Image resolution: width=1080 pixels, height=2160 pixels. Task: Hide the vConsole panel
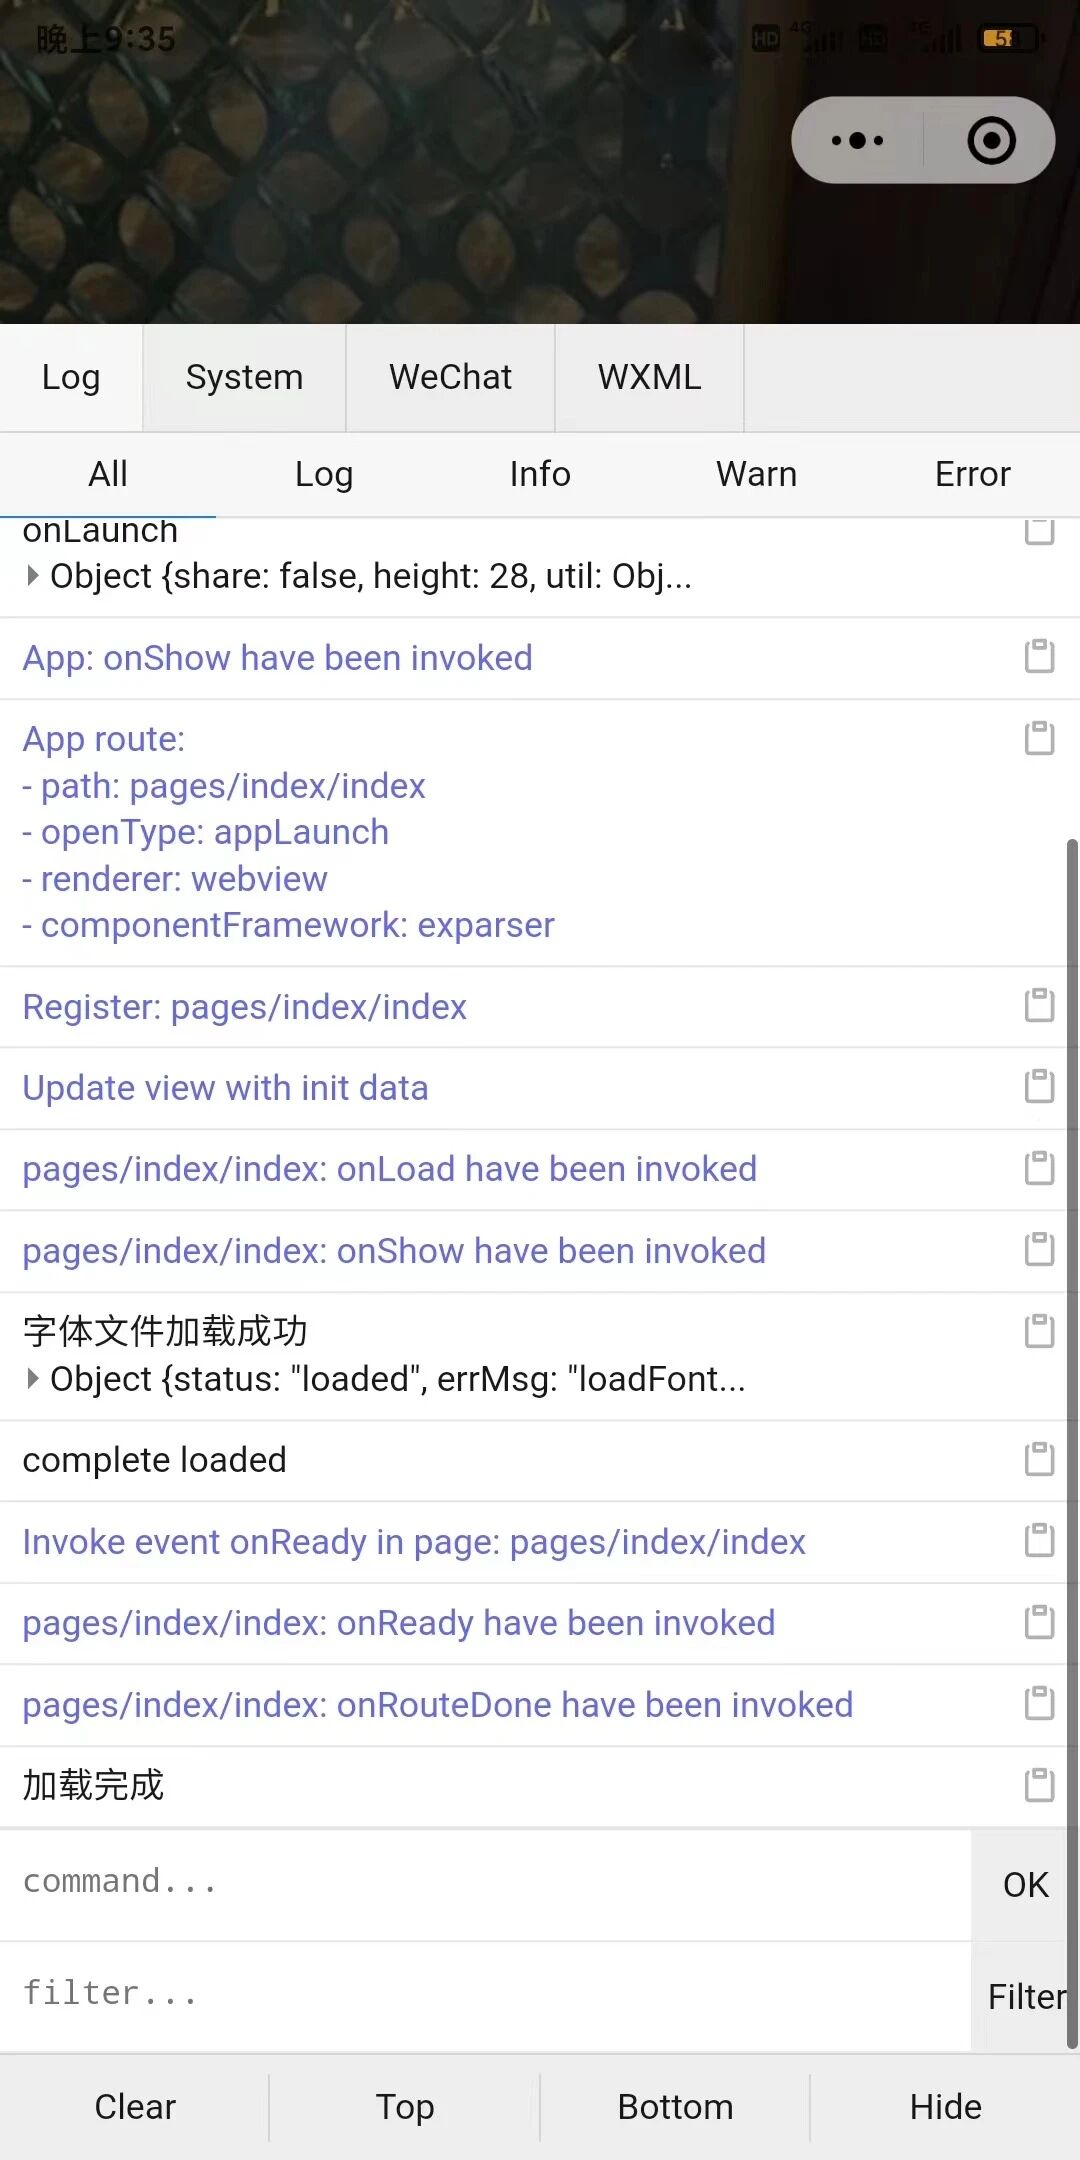point(945,2107)
